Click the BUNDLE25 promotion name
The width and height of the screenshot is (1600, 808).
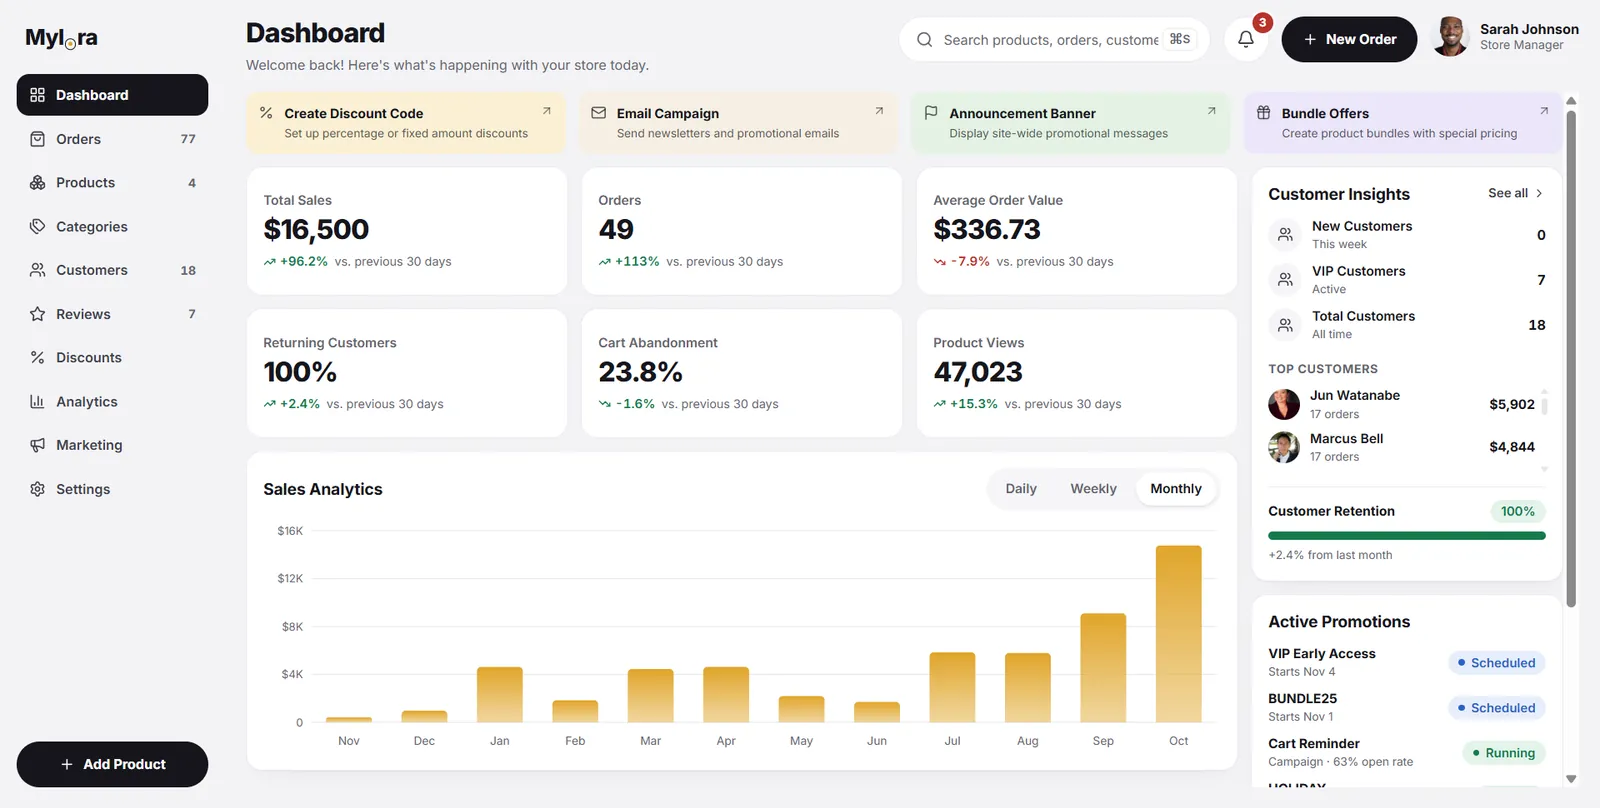tap(1302, 699)
